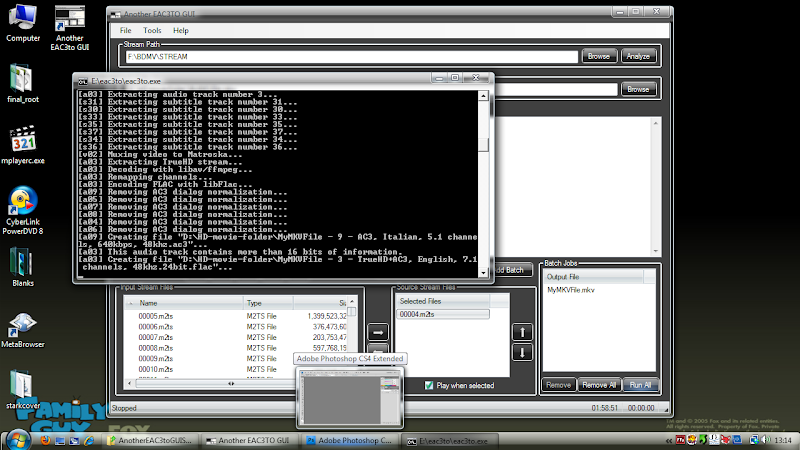Click inside the Stream Path input field
This screenshot has width=800, height=450.
pyautogui.click(x=350, y=57)
